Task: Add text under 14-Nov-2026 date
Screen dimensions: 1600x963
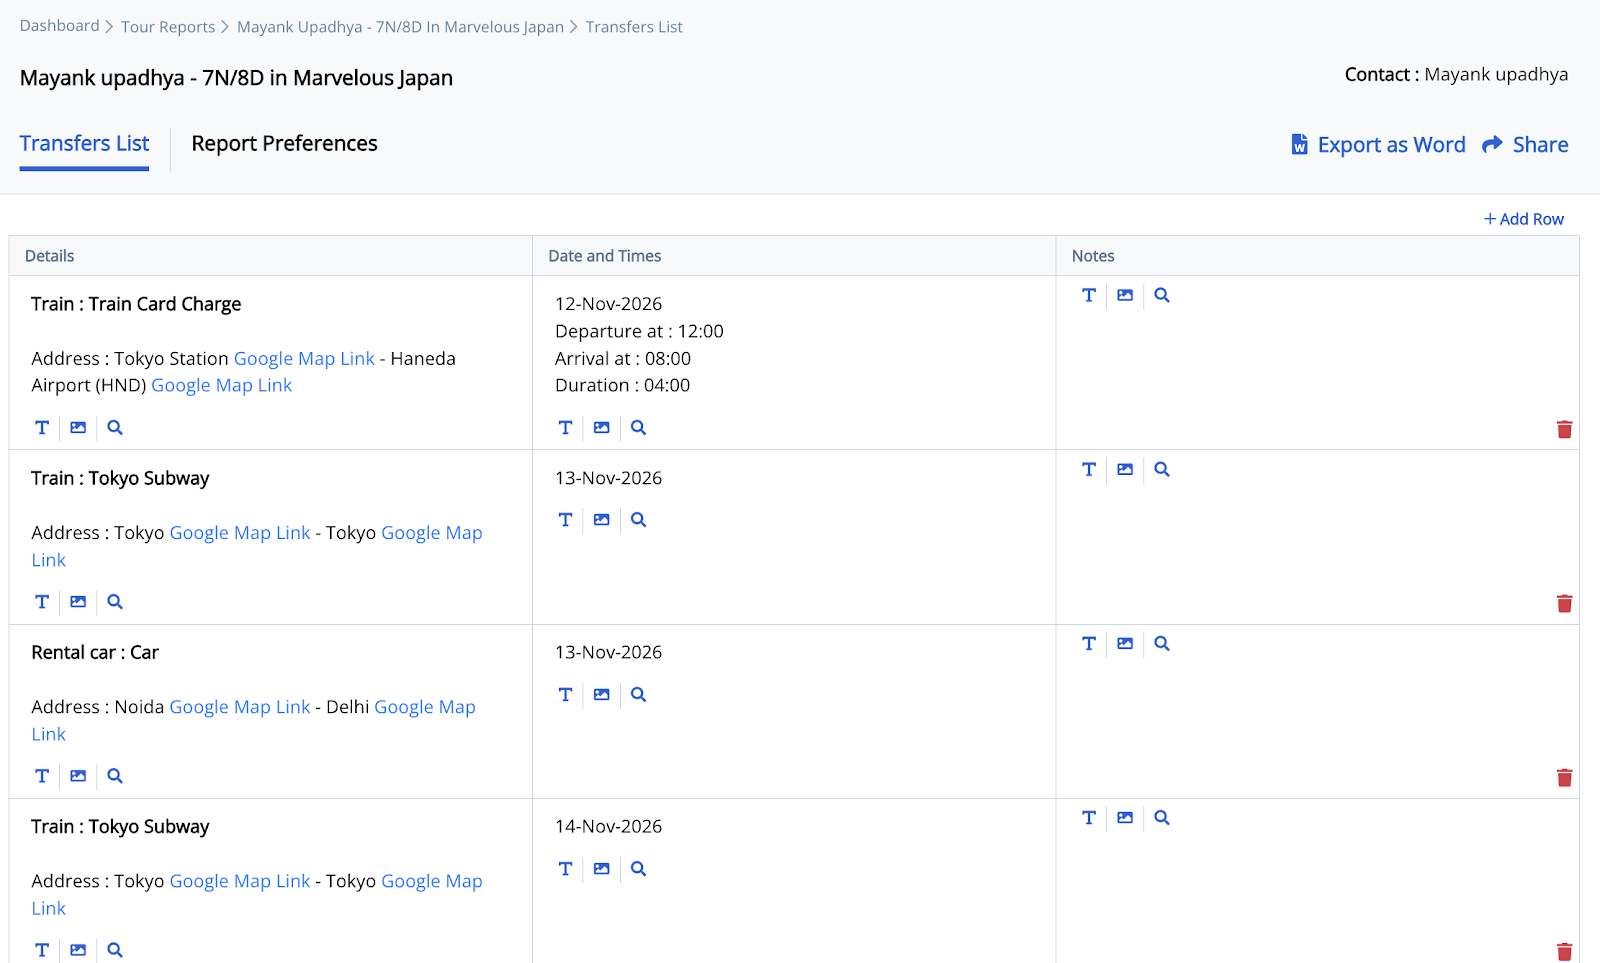Action: pos(566,869)
